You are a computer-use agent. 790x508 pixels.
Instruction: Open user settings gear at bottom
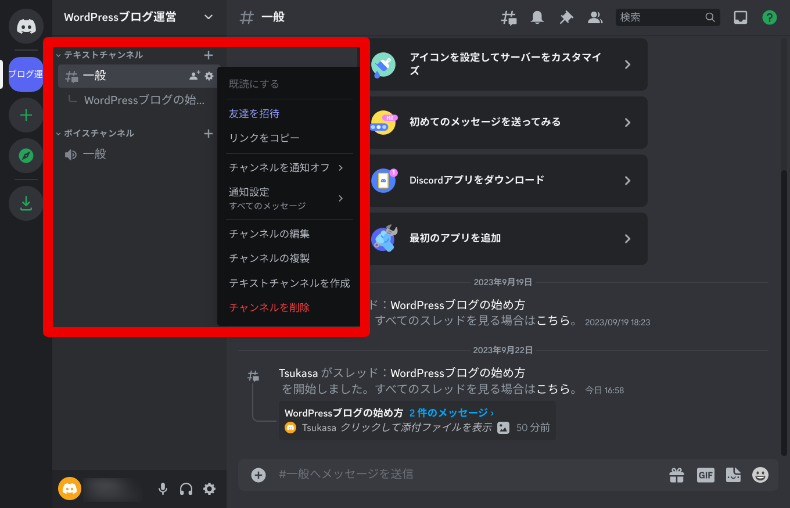click(209, 489)
